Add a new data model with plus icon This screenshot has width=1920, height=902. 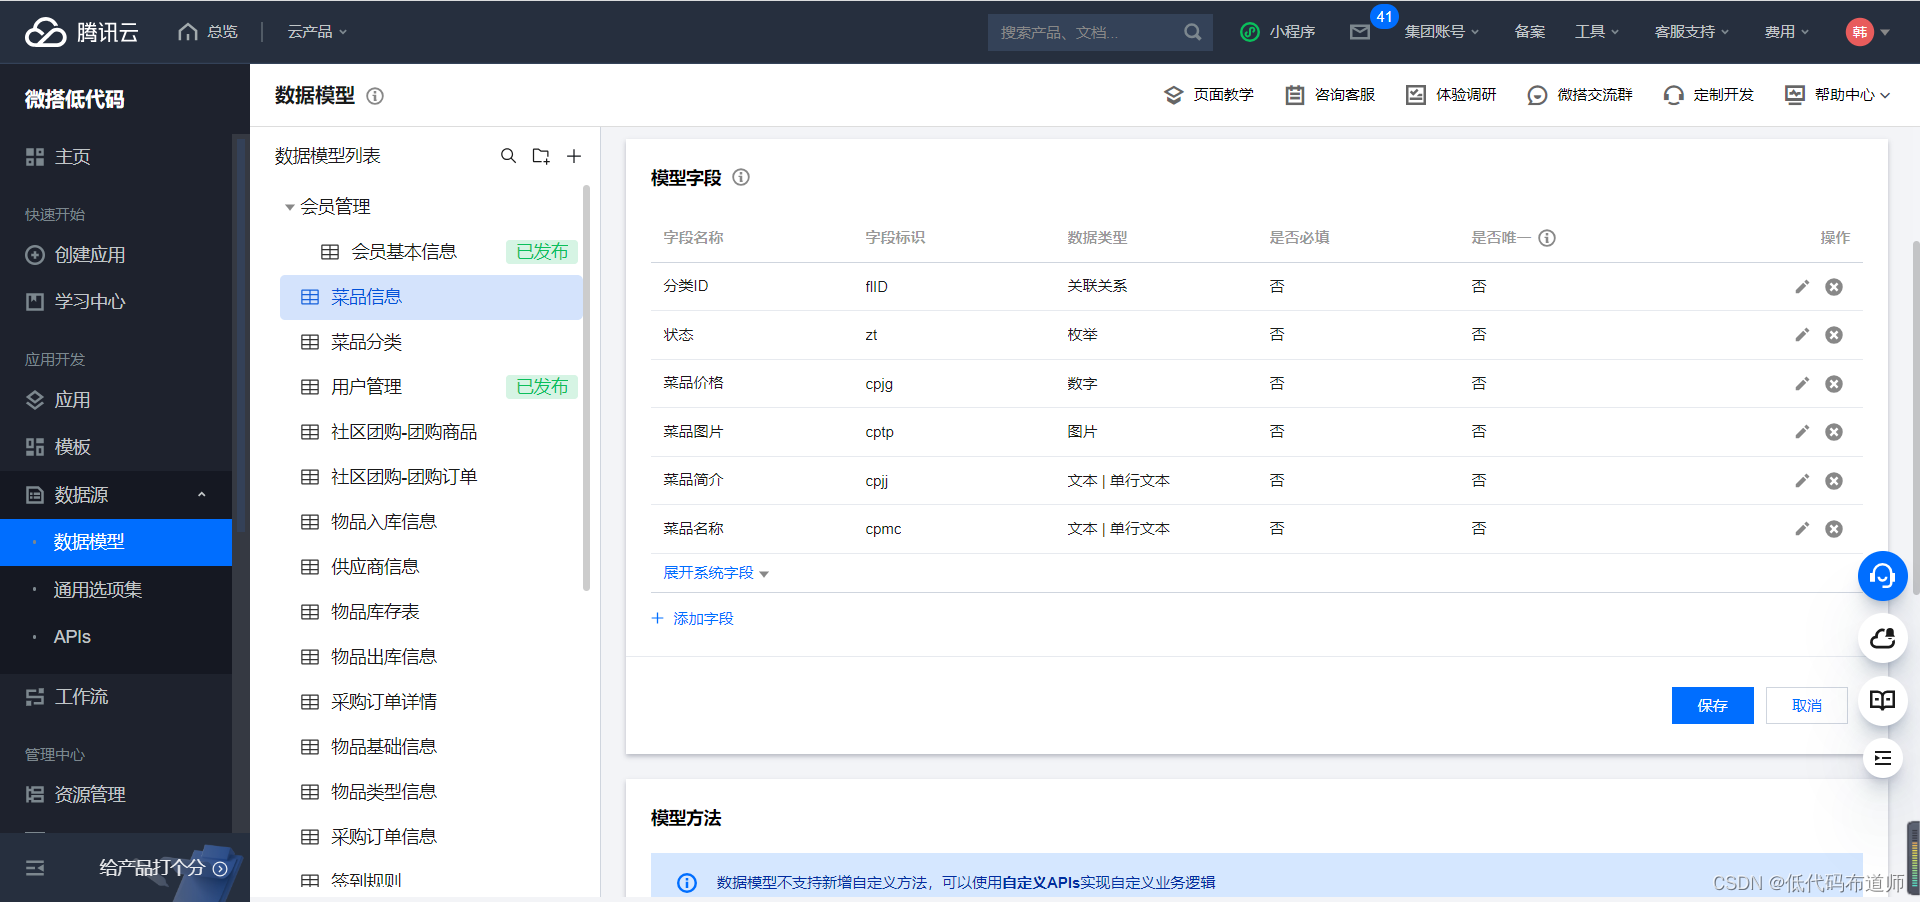[x=574, y=156]
